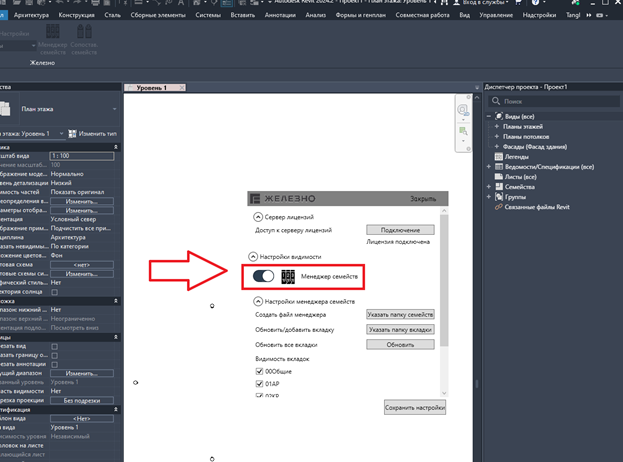The image size is (623, 462).
Task: Click Закрыть in the Железно dialog
Action: tap(423, 199)
